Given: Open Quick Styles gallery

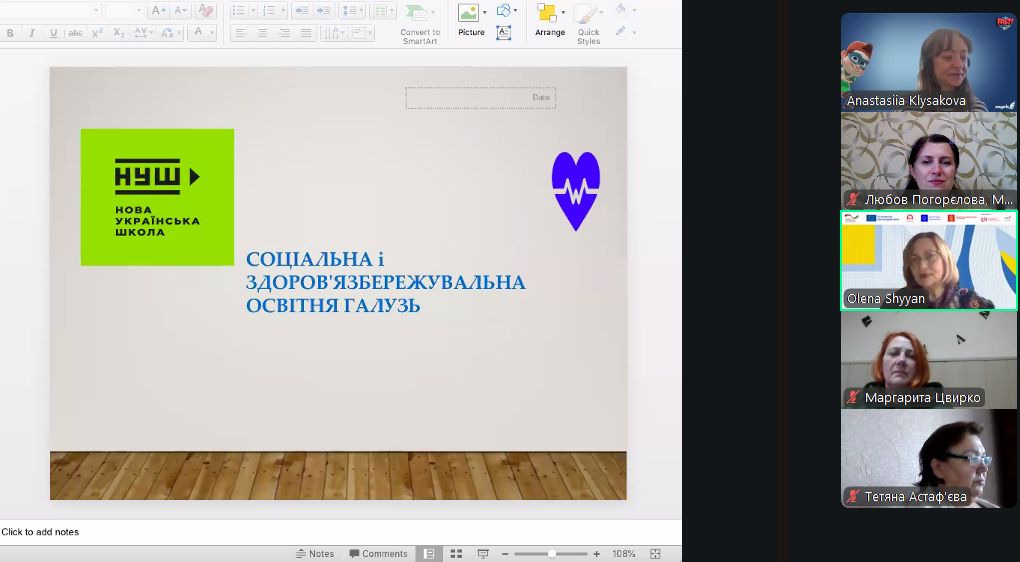Looking at the screenshot, I should click(x=588, y=20).
